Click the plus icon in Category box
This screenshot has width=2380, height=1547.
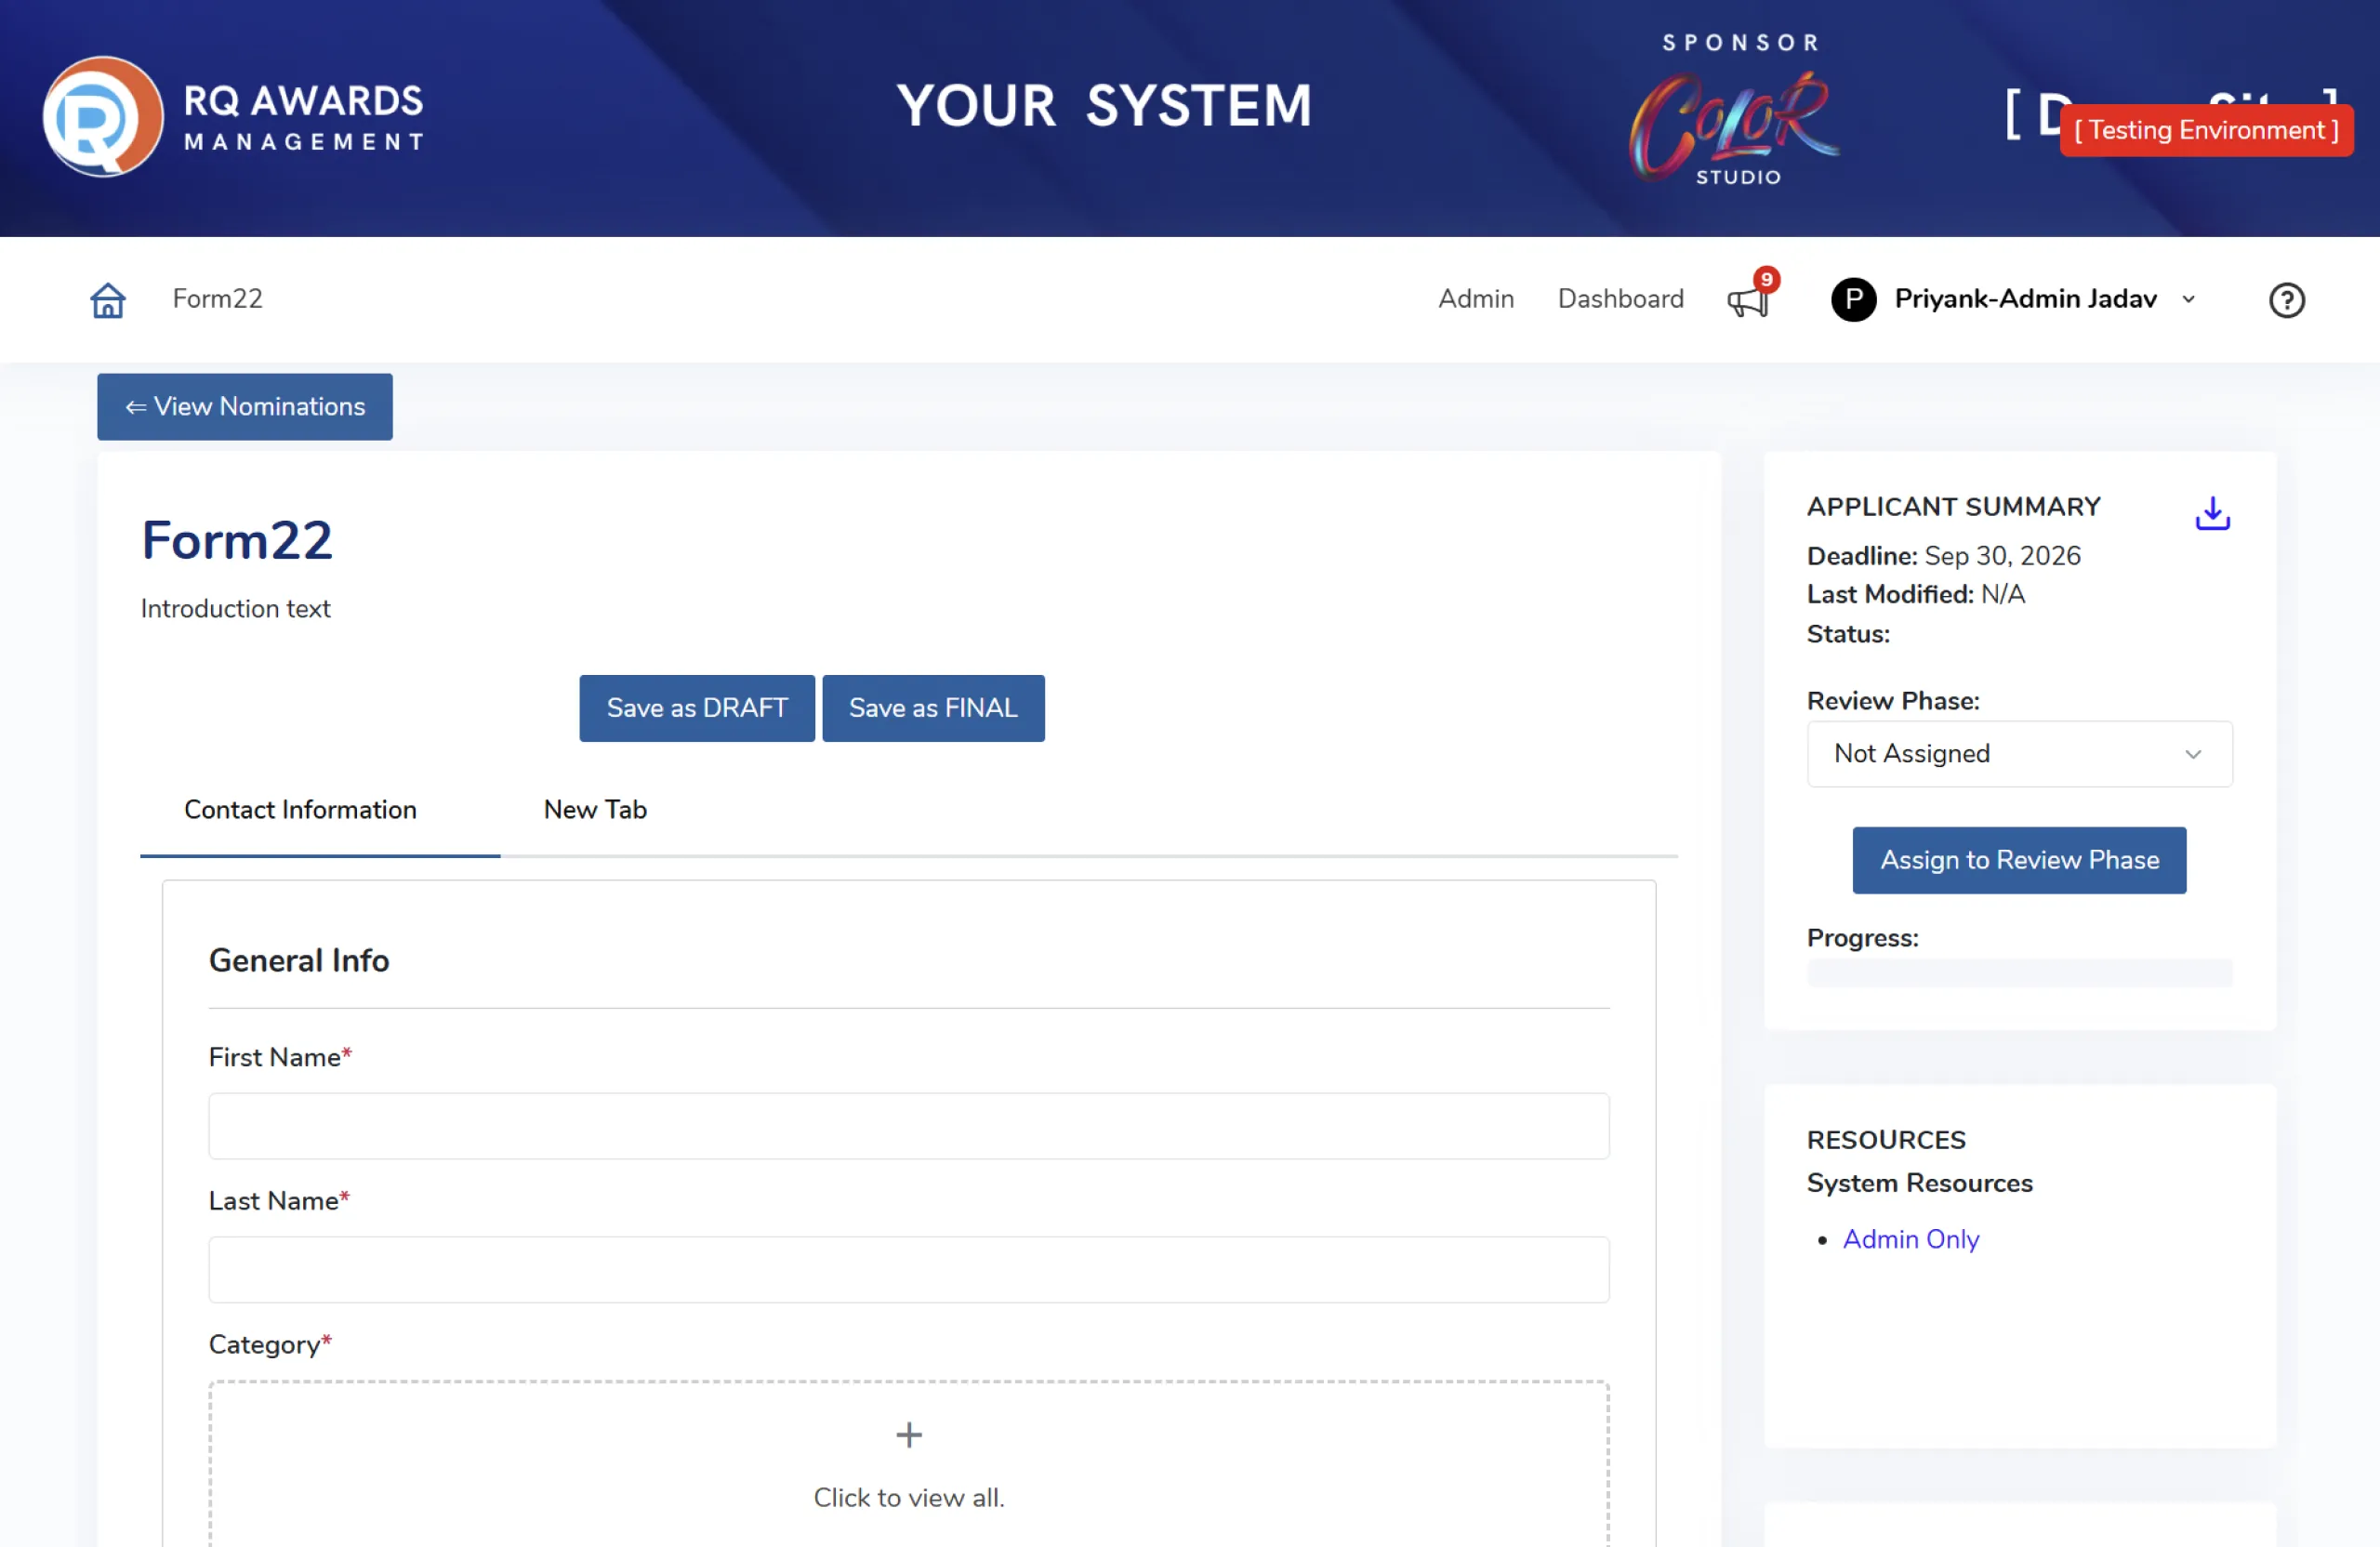point(908,1434)
